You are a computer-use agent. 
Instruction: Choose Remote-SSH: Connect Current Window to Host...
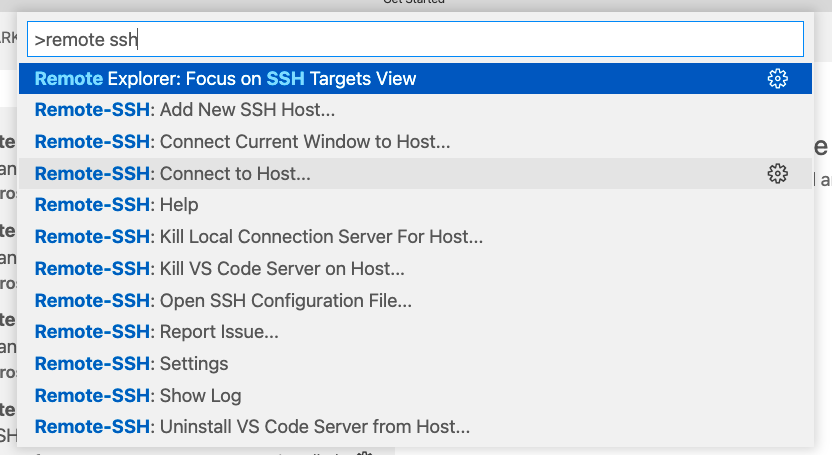pyautogui.click(x=415, y=142)
